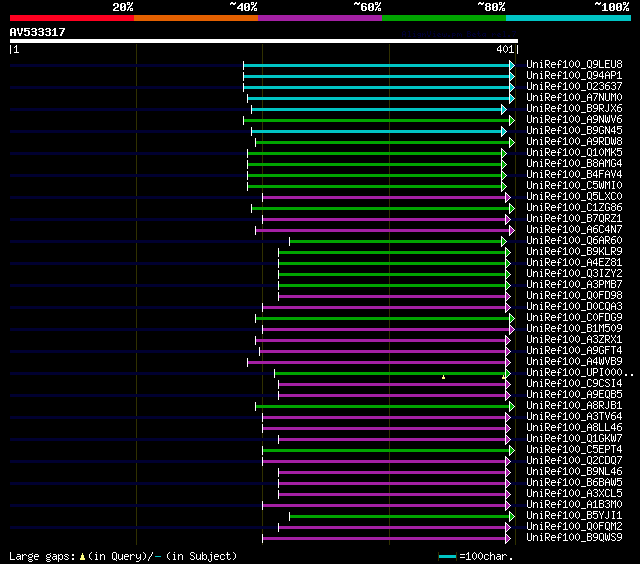The width and height of the screenshot is (640, 564).
Task: Select the UniRef100_A9EQB5 label
Action: tap(574, 395)
